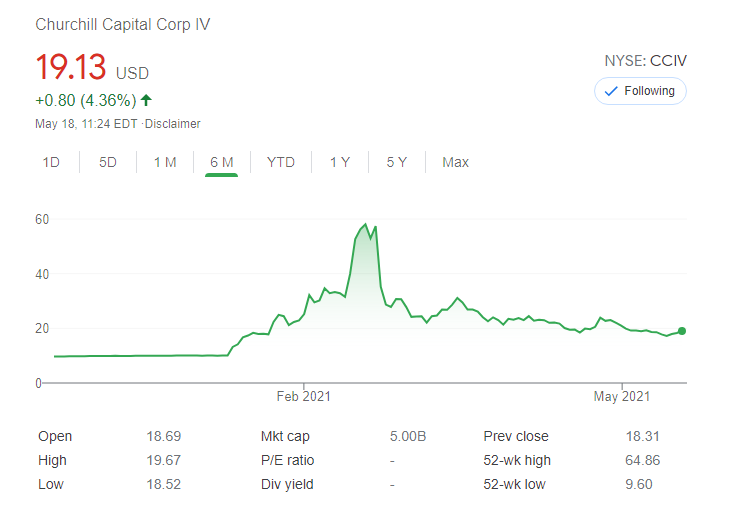This screenshot has width=731, height=517.
Task: Click the Div yield label
Action: (287, 484)
